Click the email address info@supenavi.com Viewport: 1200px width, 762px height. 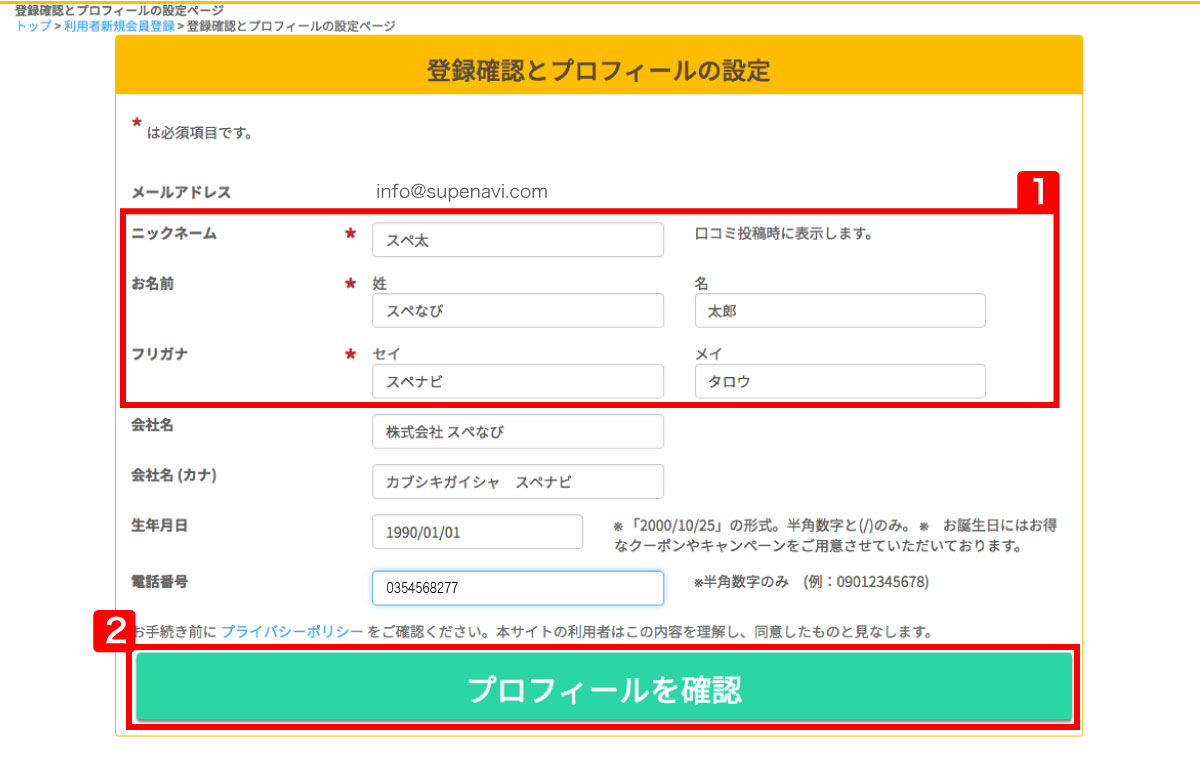(x=461, y=191)
